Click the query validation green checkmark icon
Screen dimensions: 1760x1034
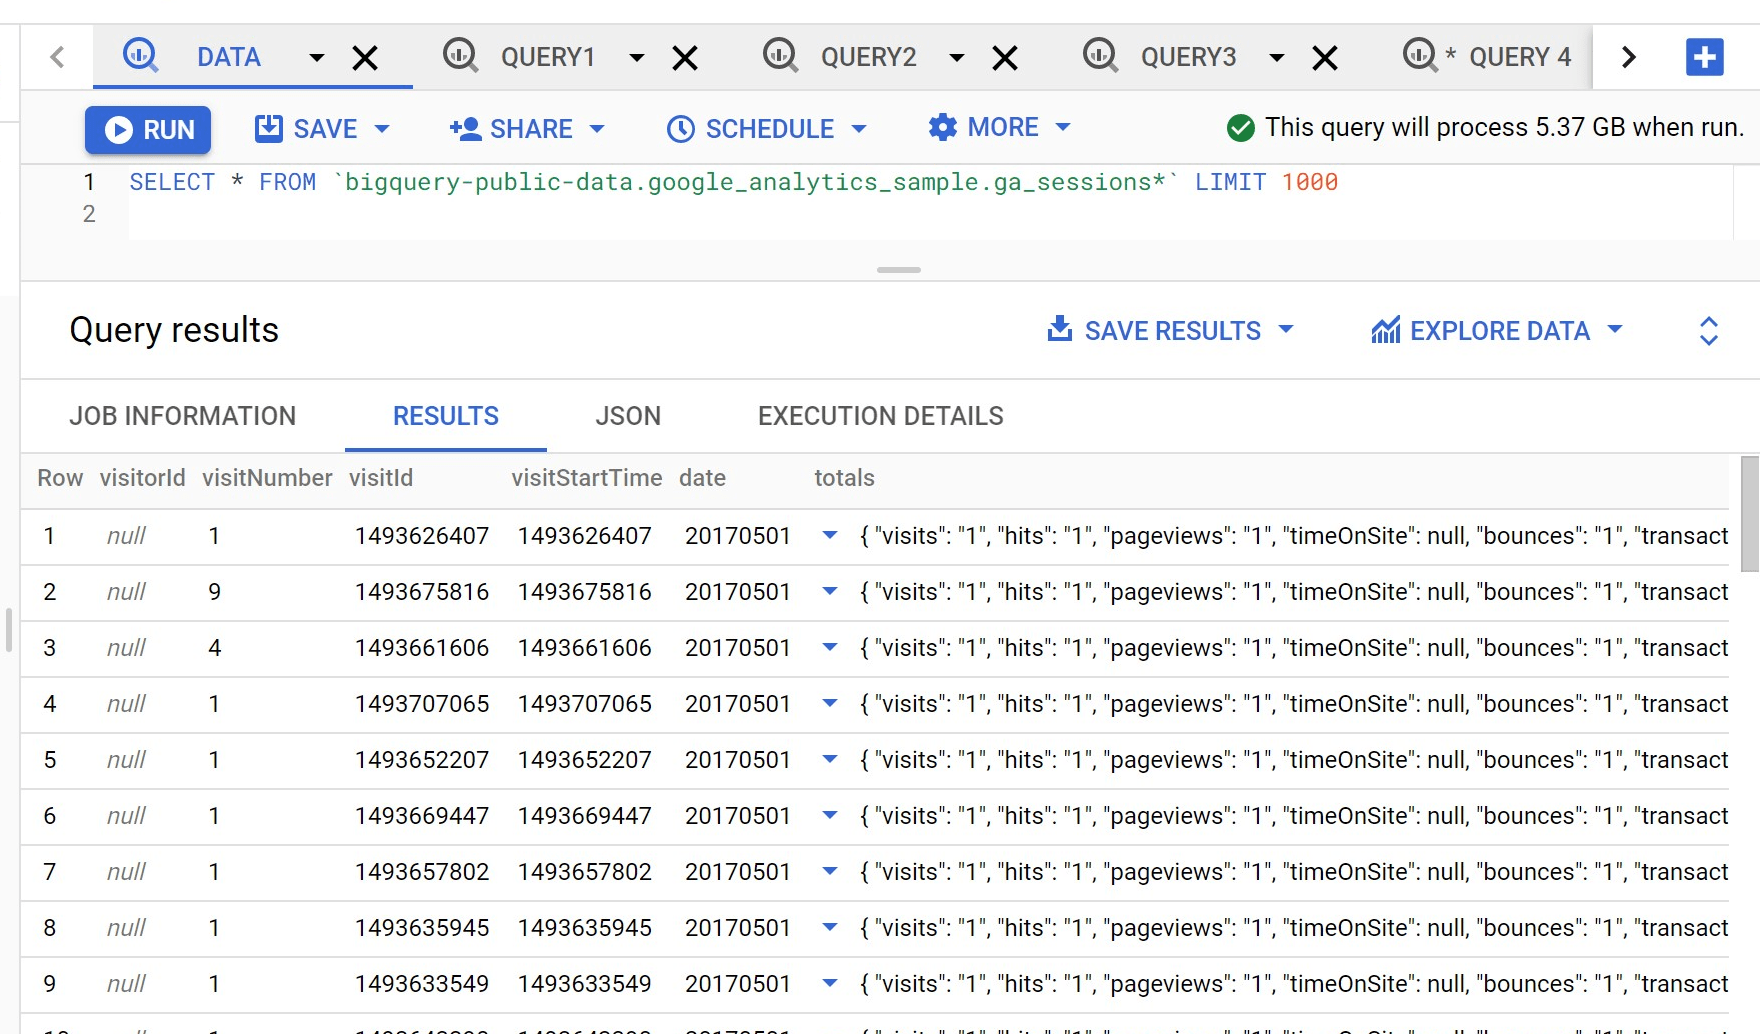1240,128
